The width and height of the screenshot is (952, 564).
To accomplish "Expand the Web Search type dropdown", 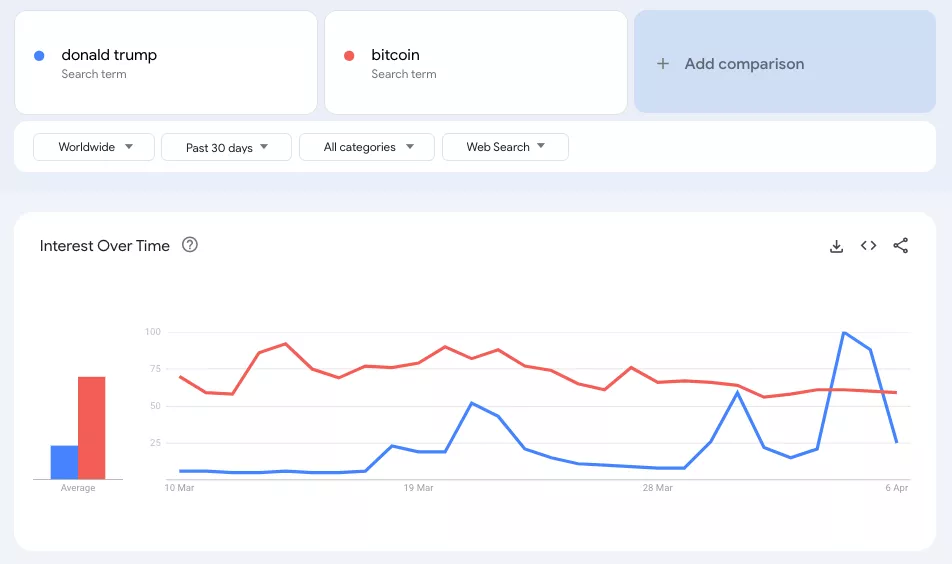I will pos(505,147).
